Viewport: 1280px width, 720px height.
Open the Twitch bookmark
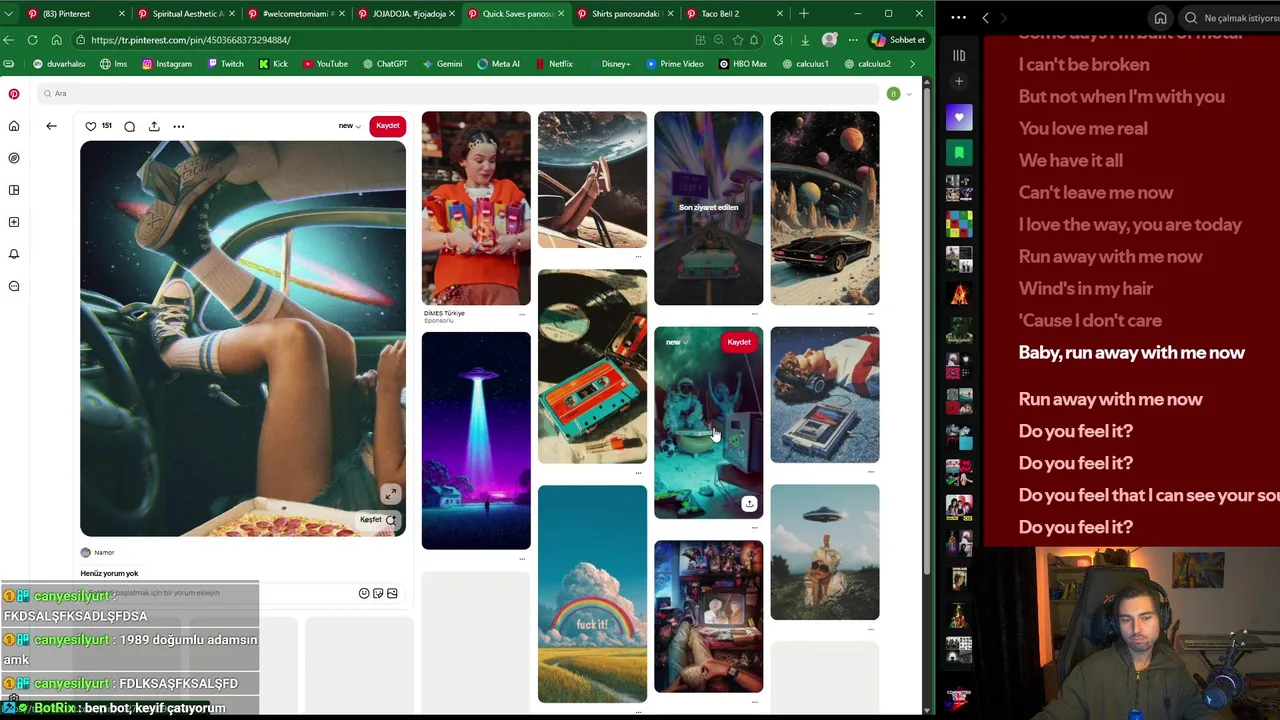[225, 64]
